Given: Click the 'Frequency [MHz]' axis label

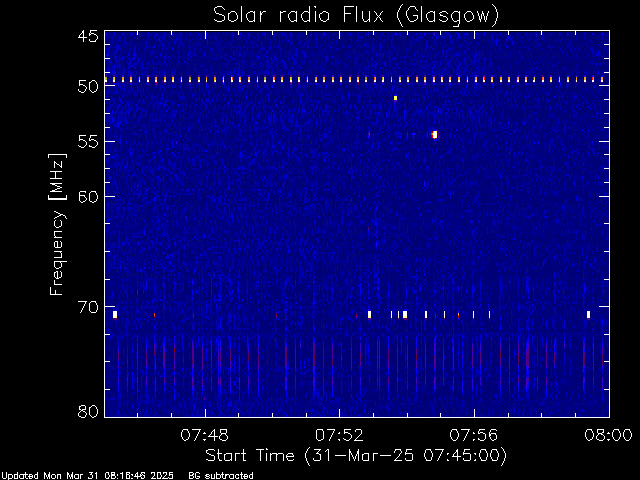Looking at the screenshot, I should tap(57, 224).
